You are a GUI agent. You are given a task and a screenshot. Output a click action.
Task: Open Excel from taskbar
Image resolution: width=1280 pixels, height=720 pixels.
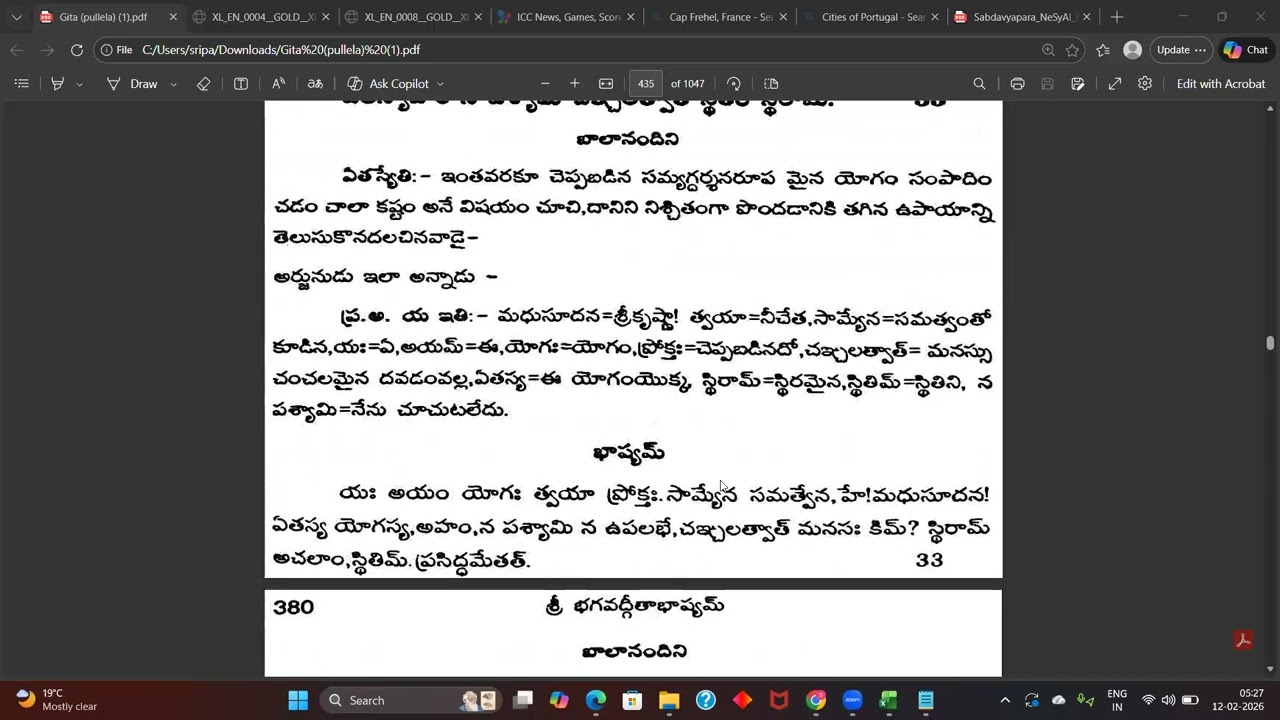(889, 700)
